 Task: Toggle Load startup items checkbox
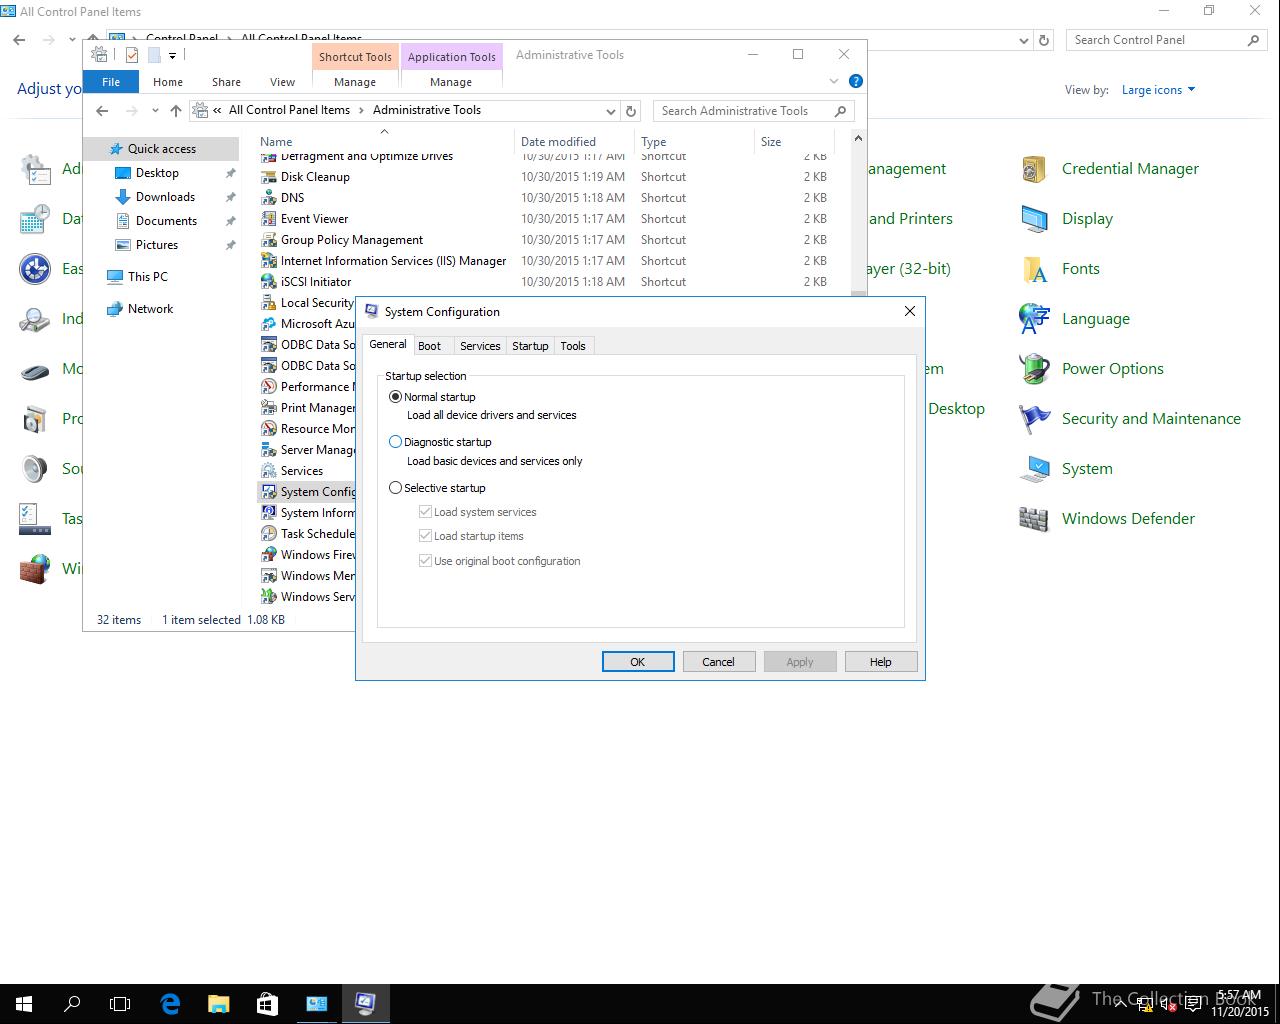(425, 536)
